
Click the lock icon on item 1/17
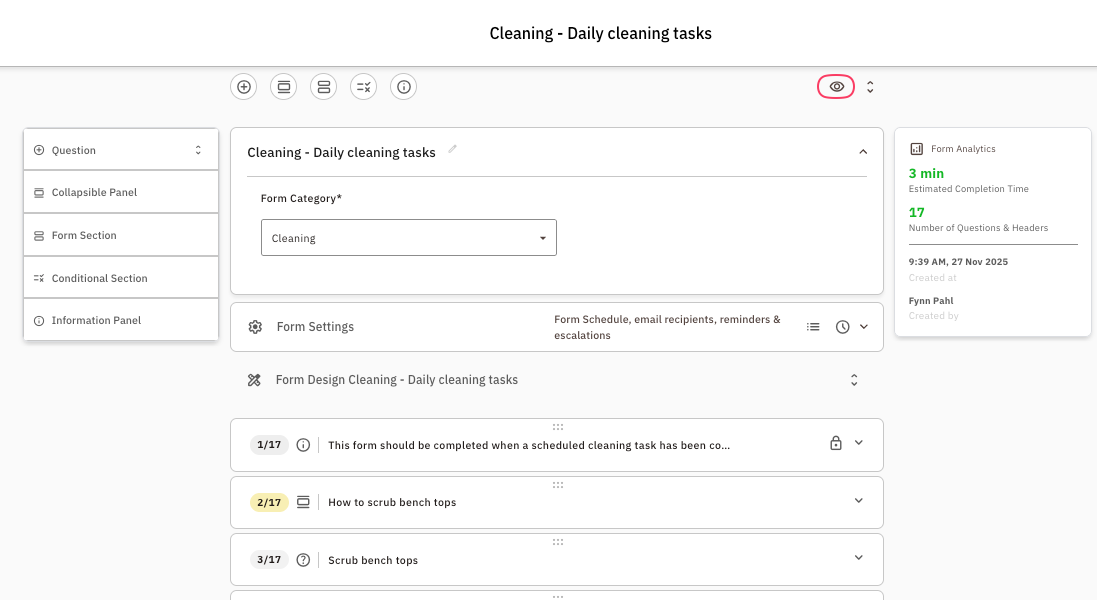click(x=835, y=443)
